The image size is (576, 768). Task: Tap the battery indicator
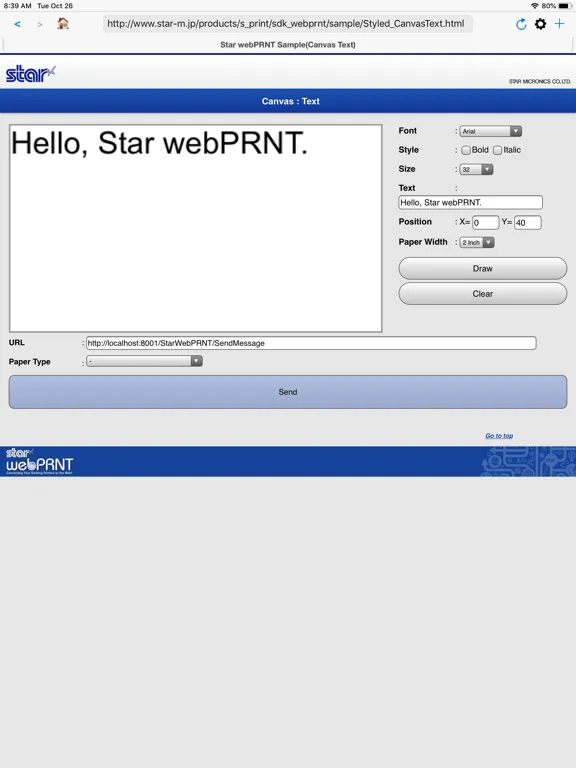pyautogui.click(x=565, y=6)
